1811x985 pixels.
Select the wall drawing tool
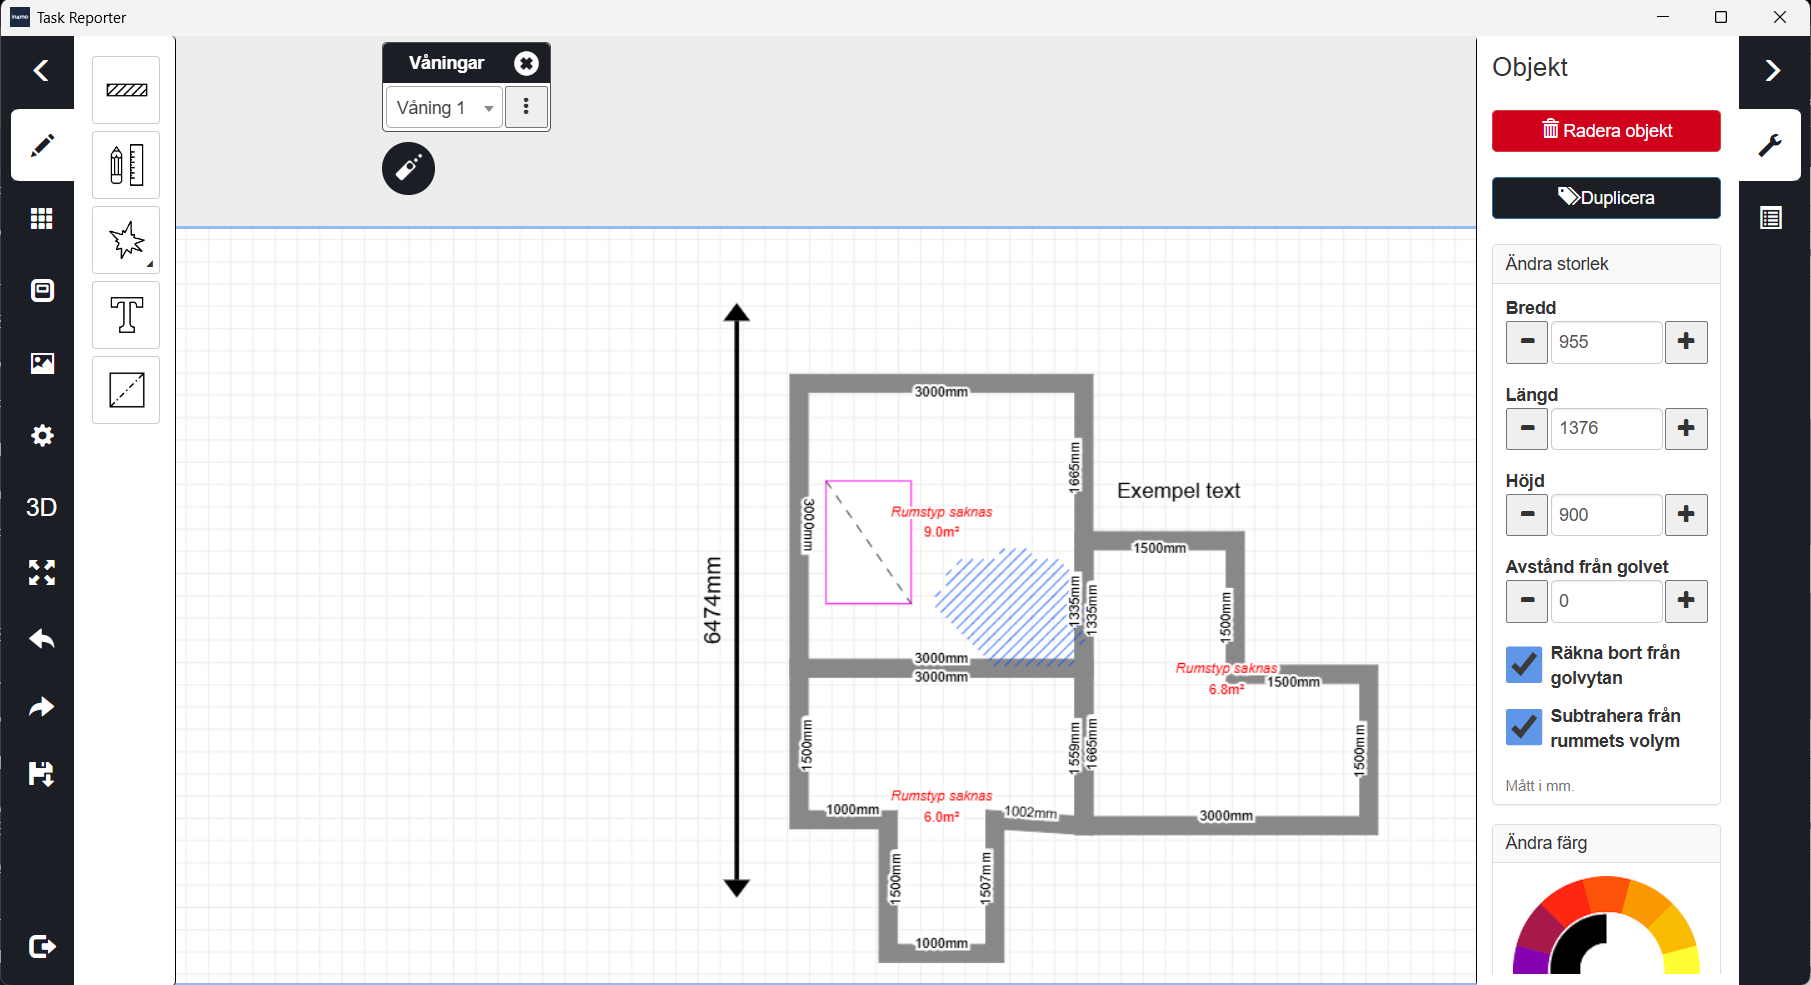(126, 90)
